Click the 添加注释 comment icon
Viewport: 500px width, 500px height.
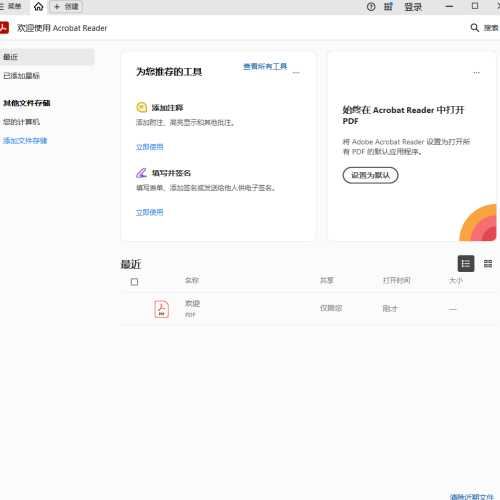142,108
